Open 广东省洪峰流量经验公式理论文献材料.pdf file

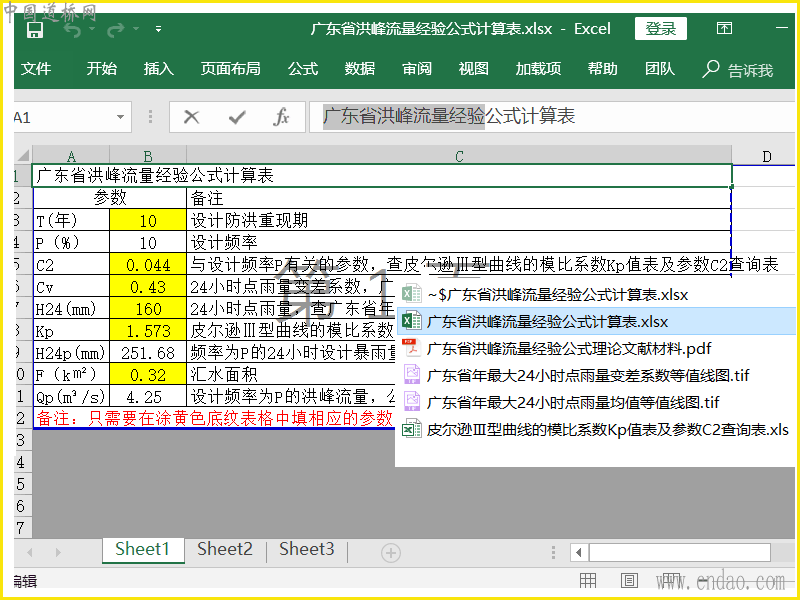tap(569, 348)
